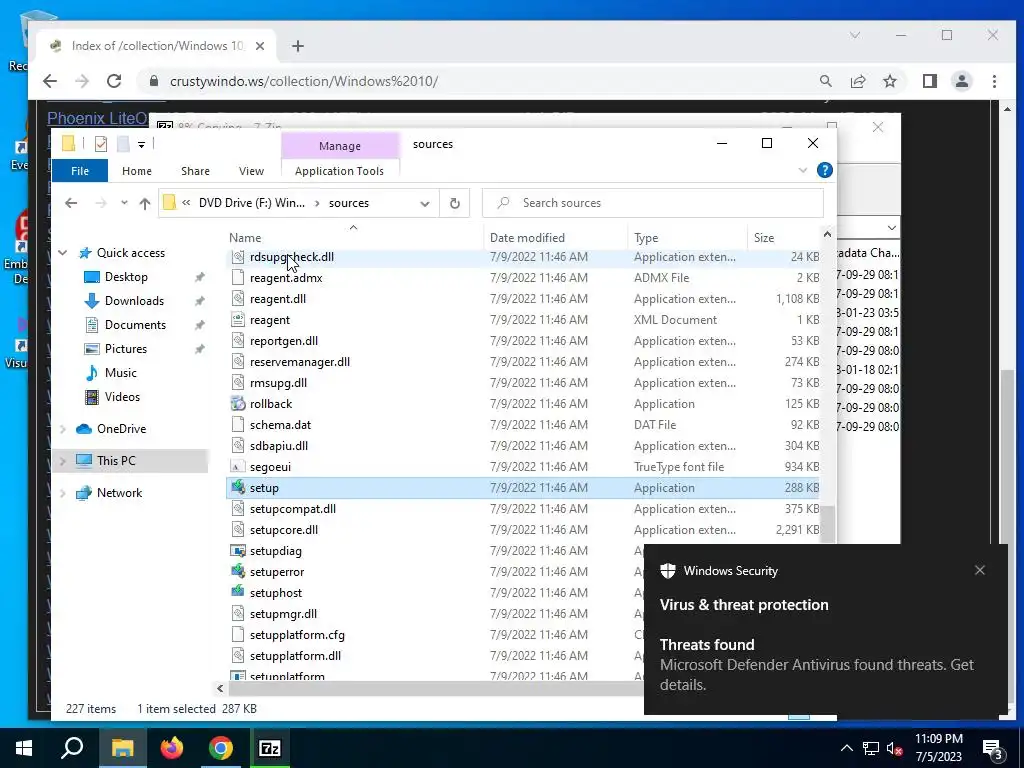Open the Customize Quick Access Toolbar dropdown
This screenshot has width=1024, height=768.
point(141,144)
